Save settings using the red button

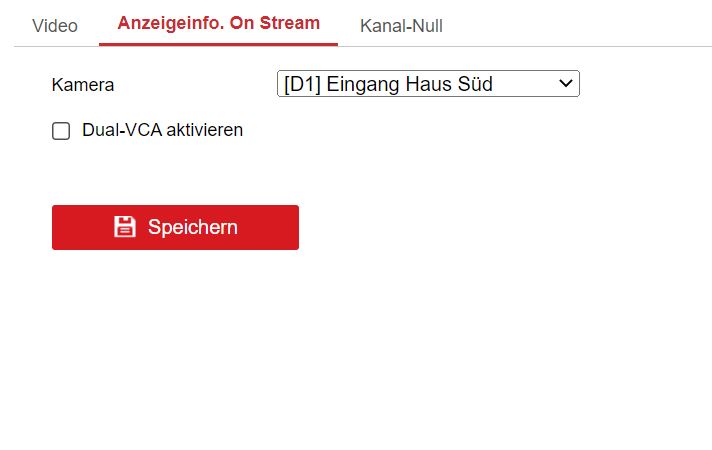(x=175, y=227)
